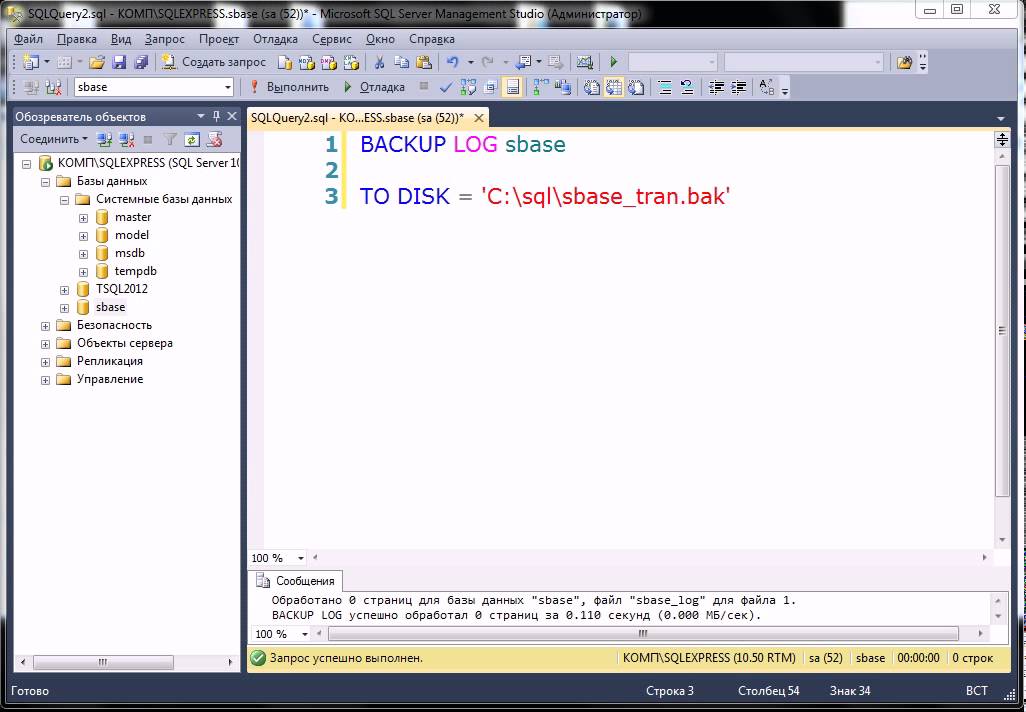Viewport: 1026px width, 712px height.
Task: Click the change connection icon
Action: 54,87
